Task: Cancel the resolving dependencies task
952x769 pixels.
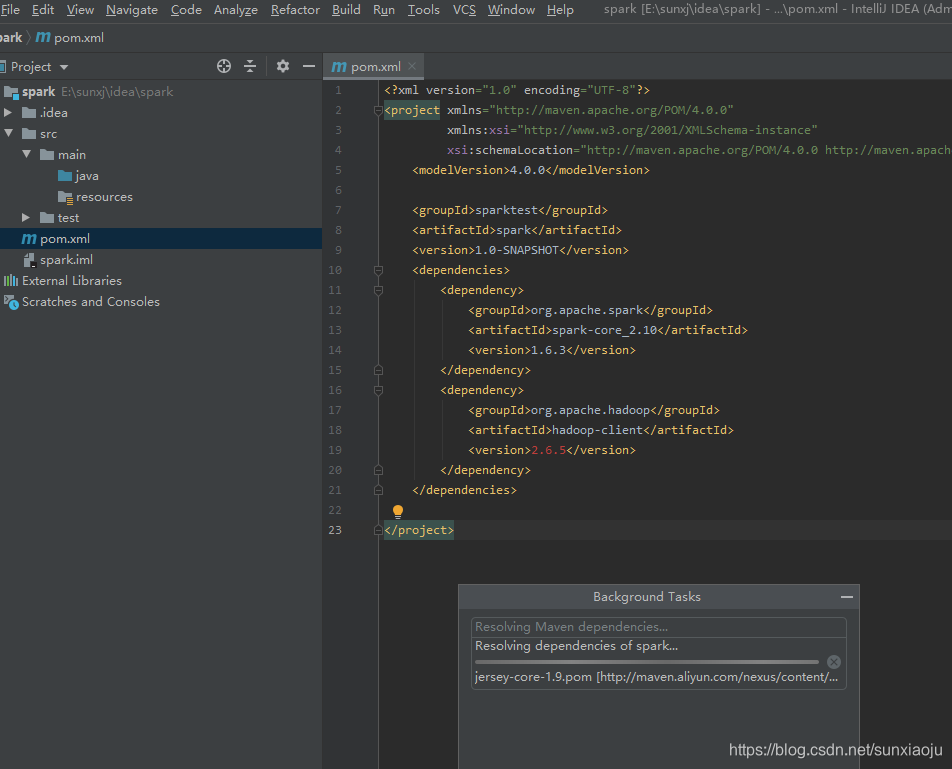Action: (834, 662)
